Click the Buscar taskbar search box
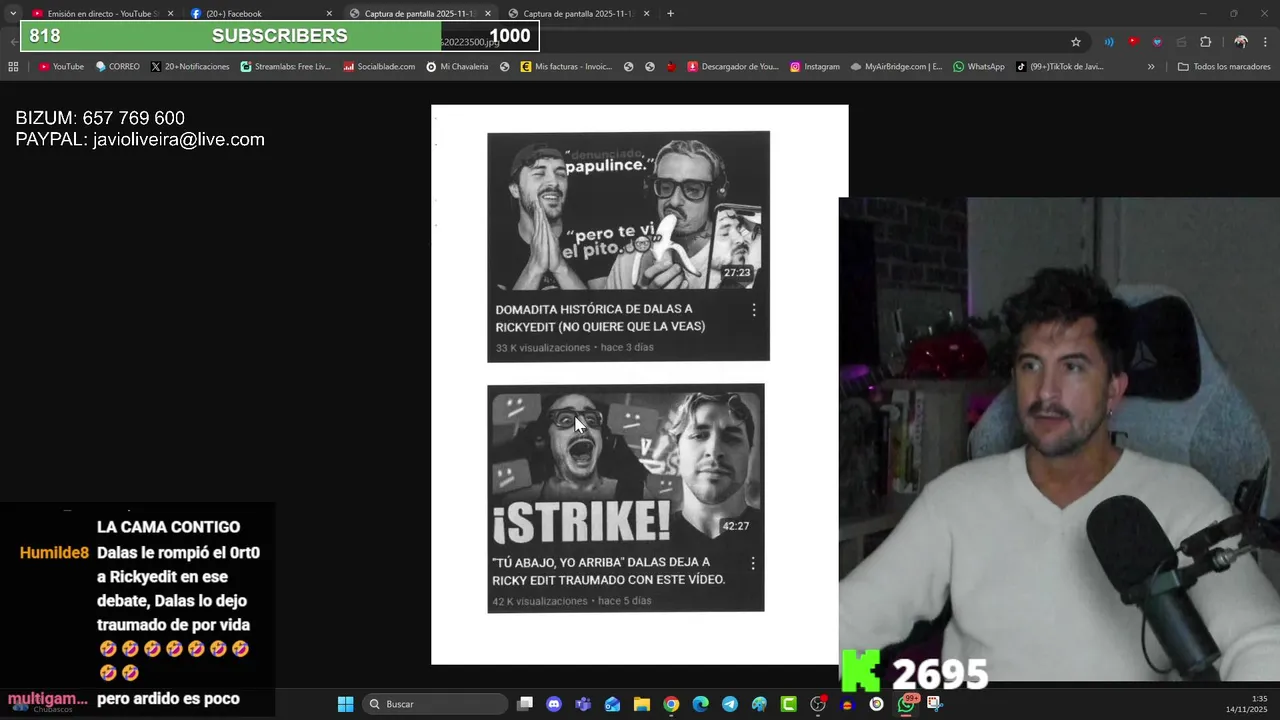This screenshot has height=720, width=1280. click(x=434, y=704)
